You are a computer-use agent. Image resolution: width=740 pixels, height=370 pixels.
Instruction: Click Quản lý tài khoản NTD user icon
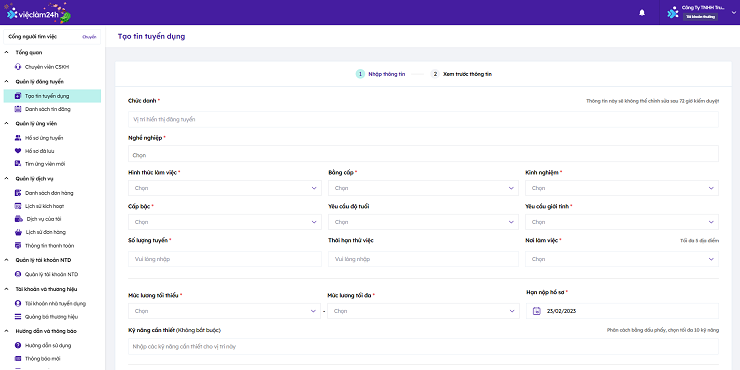(x=18, y=274)
